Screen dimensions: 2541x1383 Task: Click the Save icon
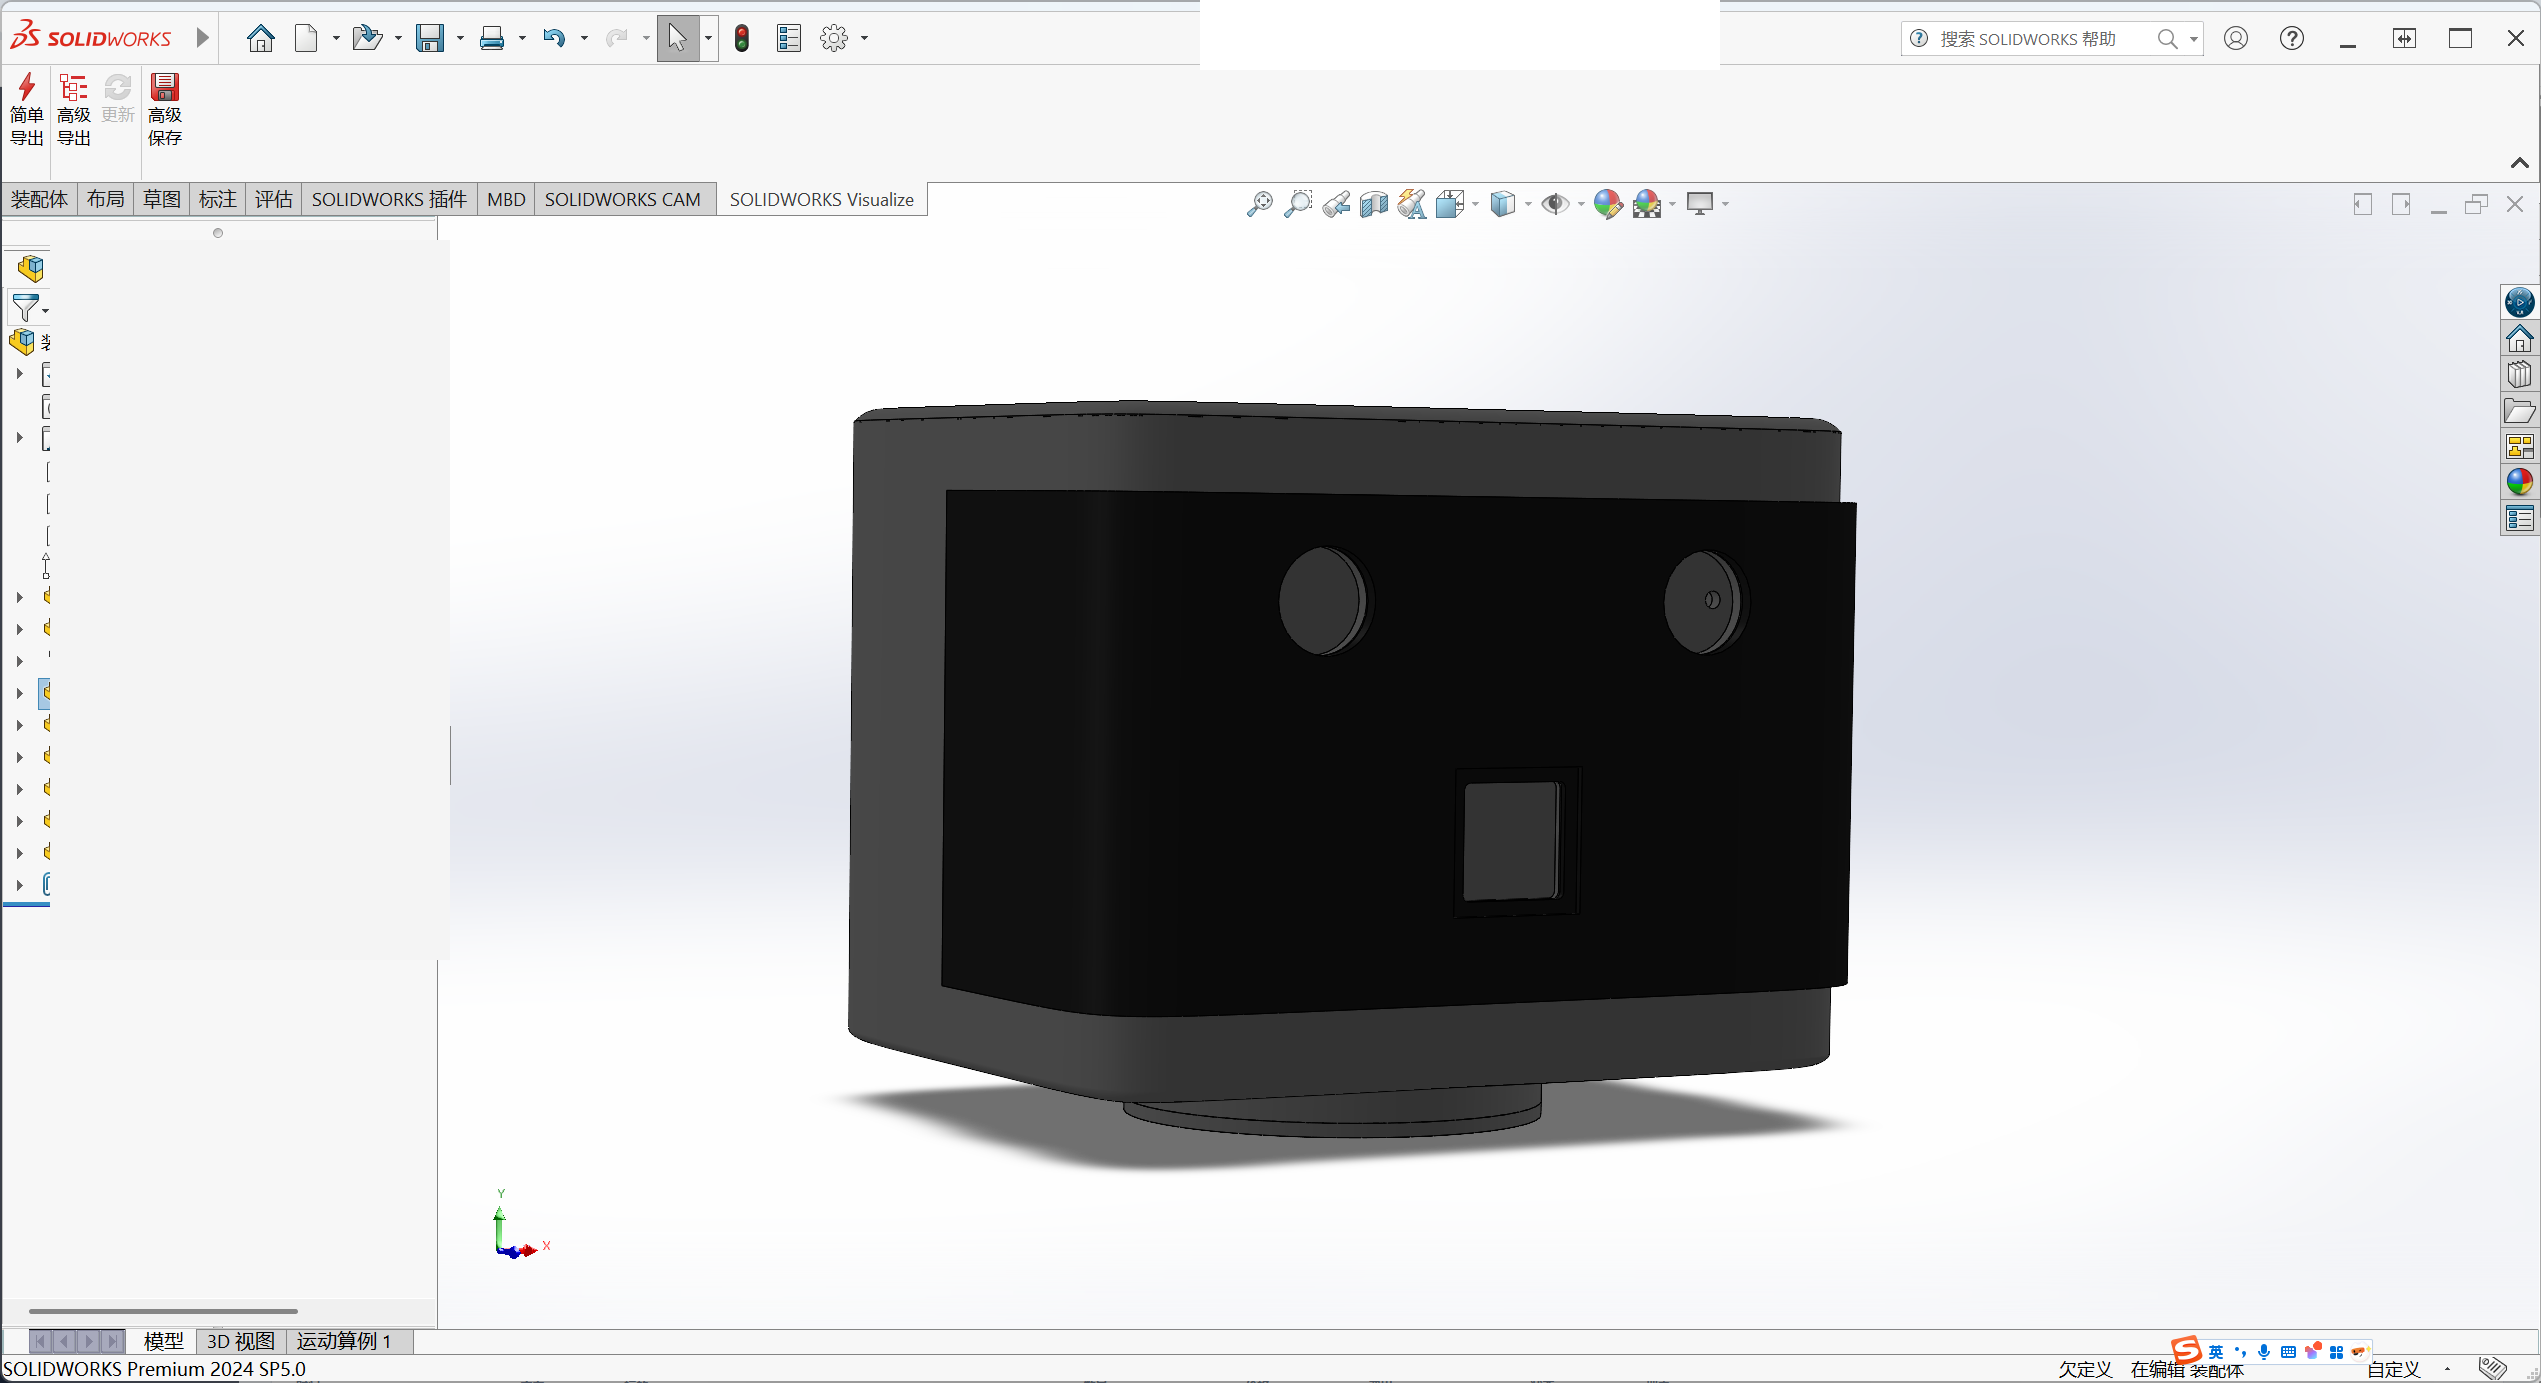point(430,38)
